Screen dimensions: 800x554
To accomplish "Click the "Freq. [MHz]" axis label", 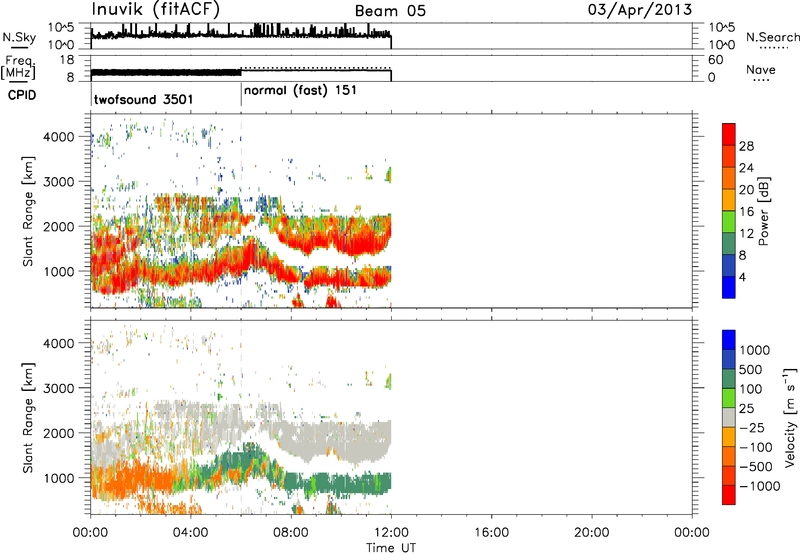I will pos(19,67).
